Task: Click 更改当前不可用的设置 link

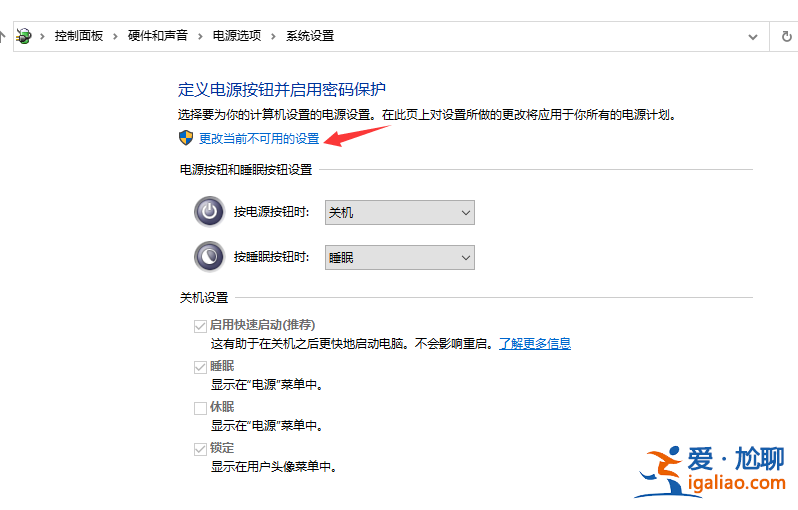Action: click(x=259, y=138)
